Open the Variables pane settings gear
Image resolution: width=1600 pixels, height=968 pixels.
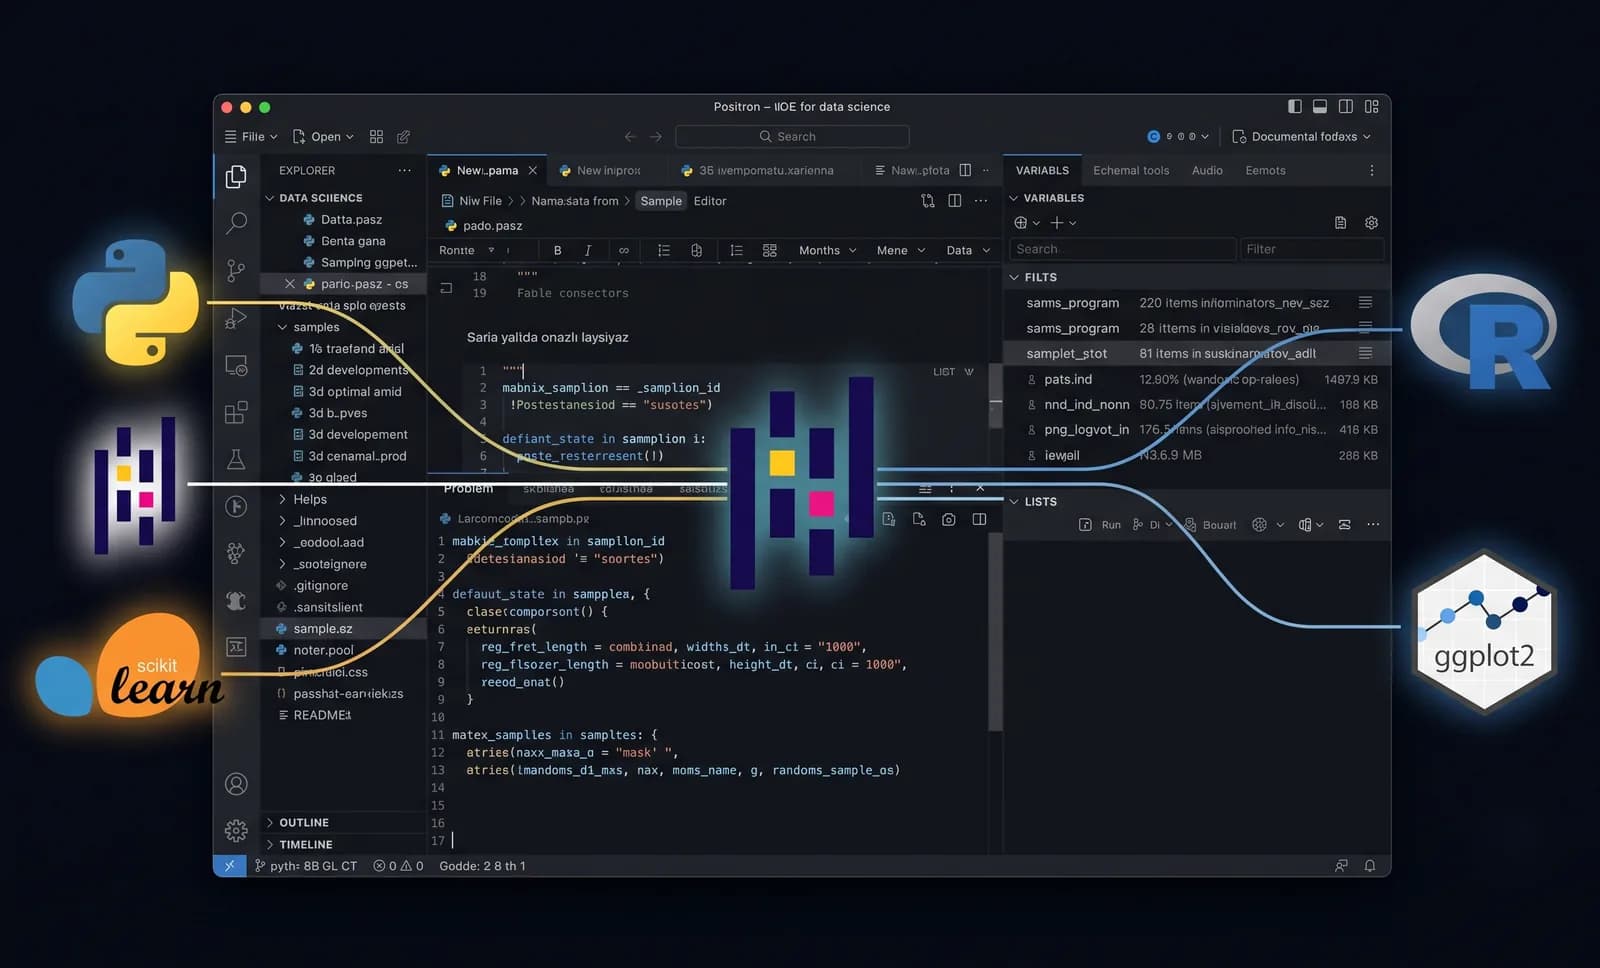pyautogui.click(x=1371, y=223)
